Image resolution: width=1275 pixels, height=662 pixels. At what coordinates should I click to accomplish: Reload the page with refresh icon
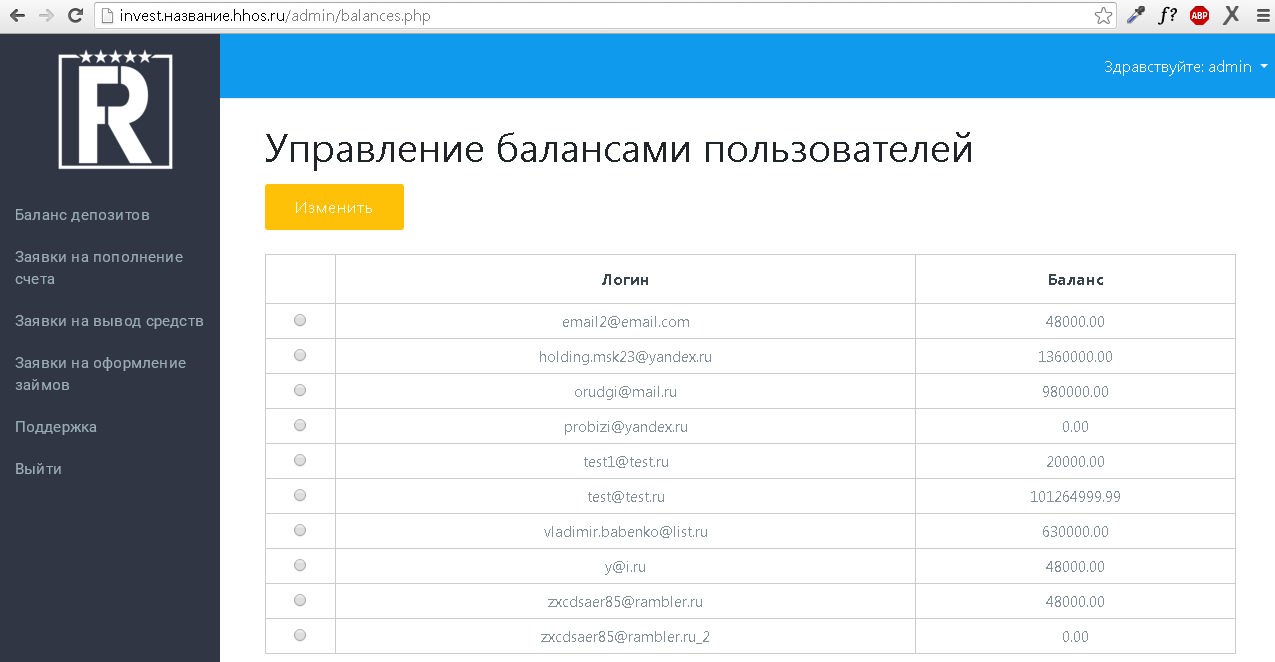tap(75, 15)
